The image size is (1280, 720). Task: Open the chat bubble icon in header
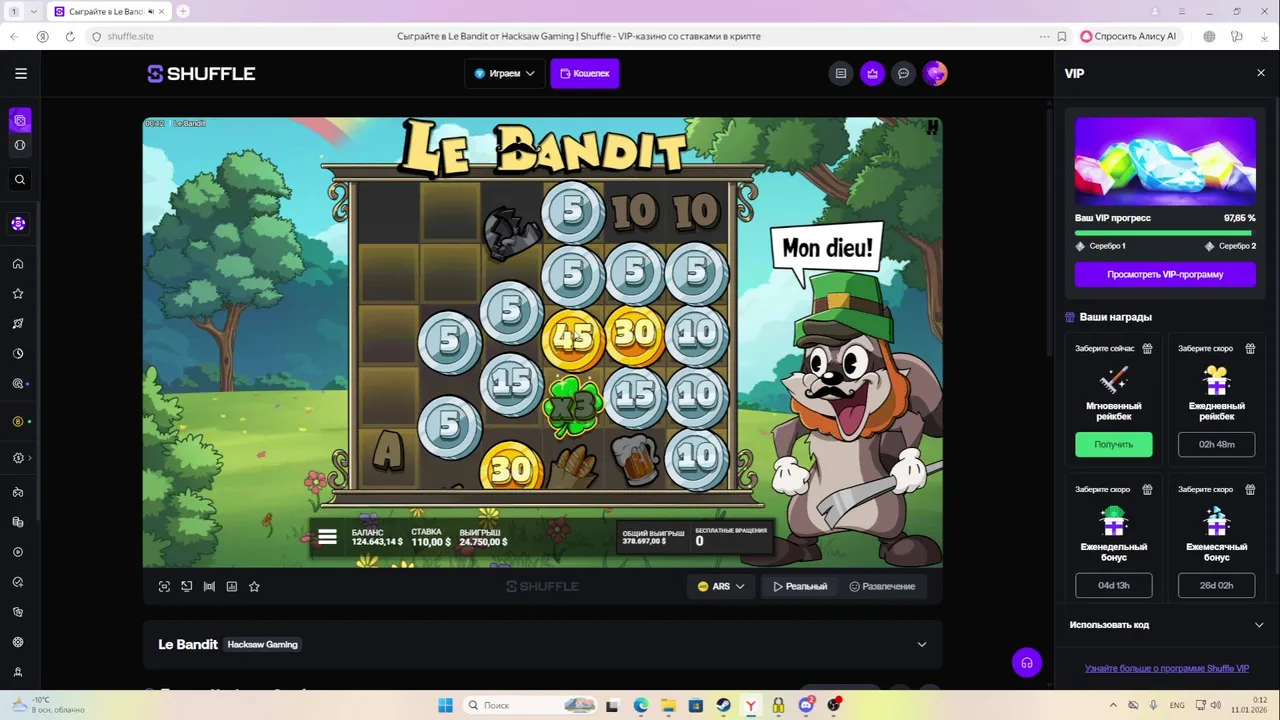coord(904,73)
